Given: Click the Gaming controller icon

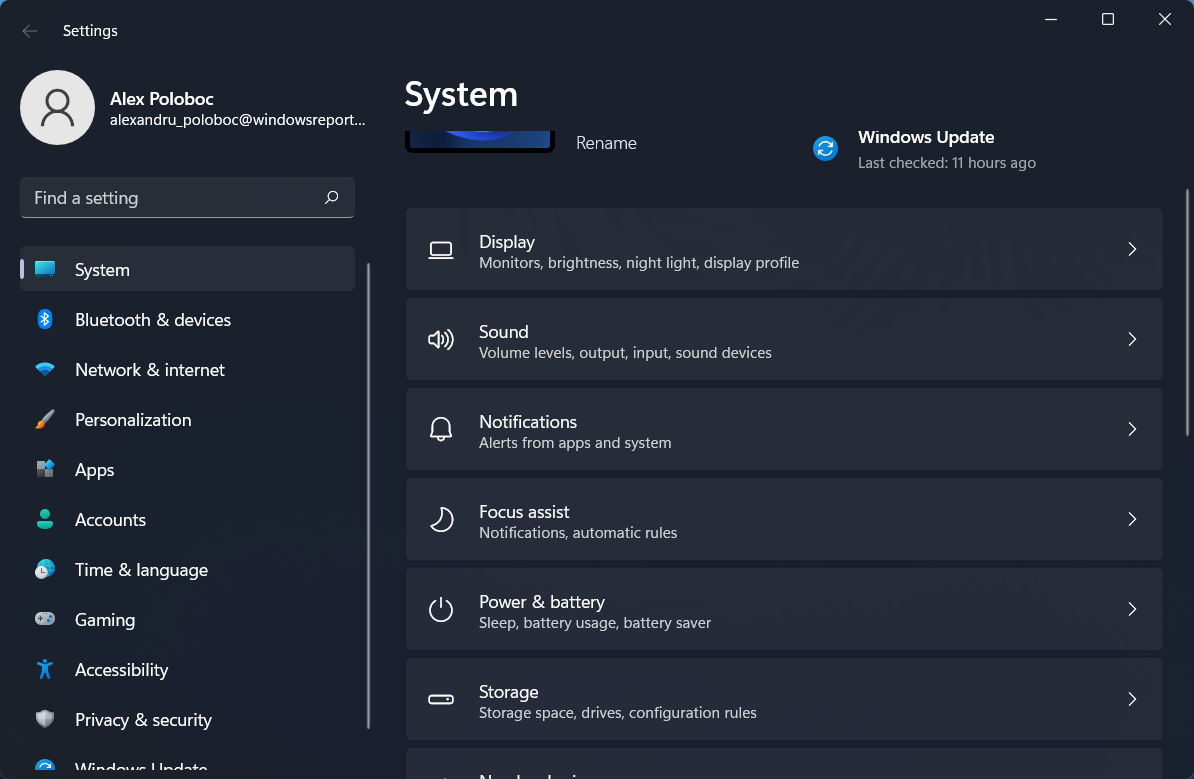Looking at the screenshot, I should click(x=45, y=620).
